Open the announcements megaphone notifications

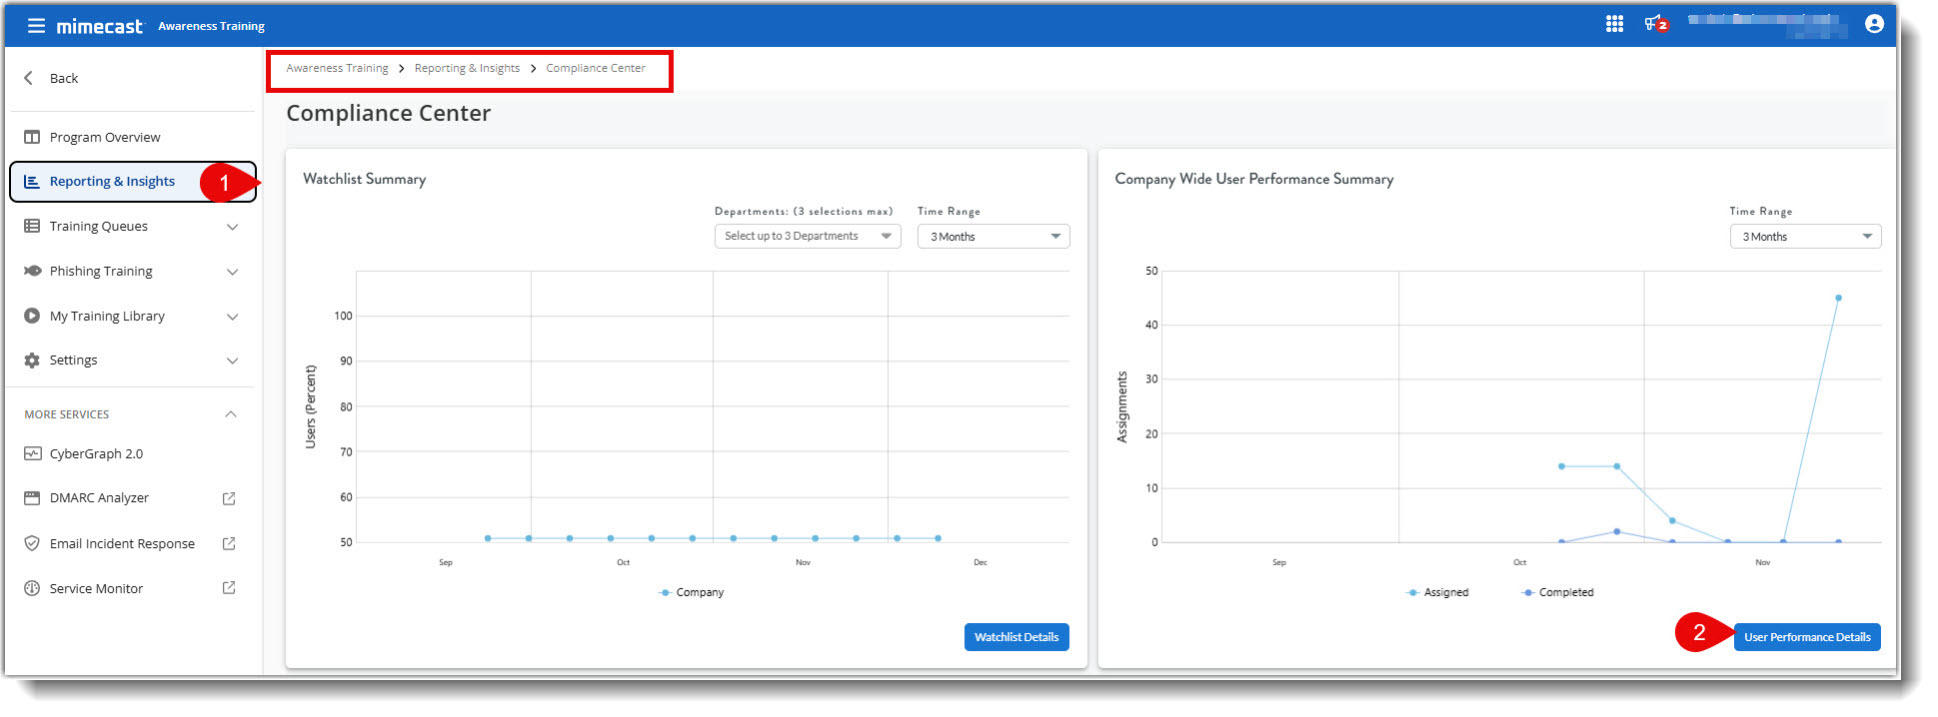(1655, 24)
